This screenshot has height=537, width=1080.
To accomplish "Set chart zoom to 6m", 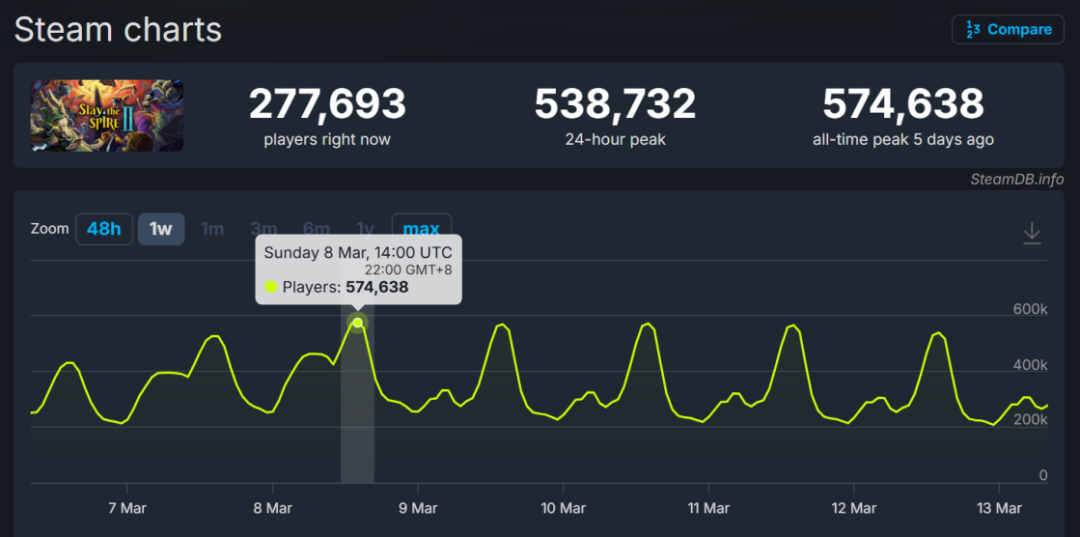I will tap(316, 229).
